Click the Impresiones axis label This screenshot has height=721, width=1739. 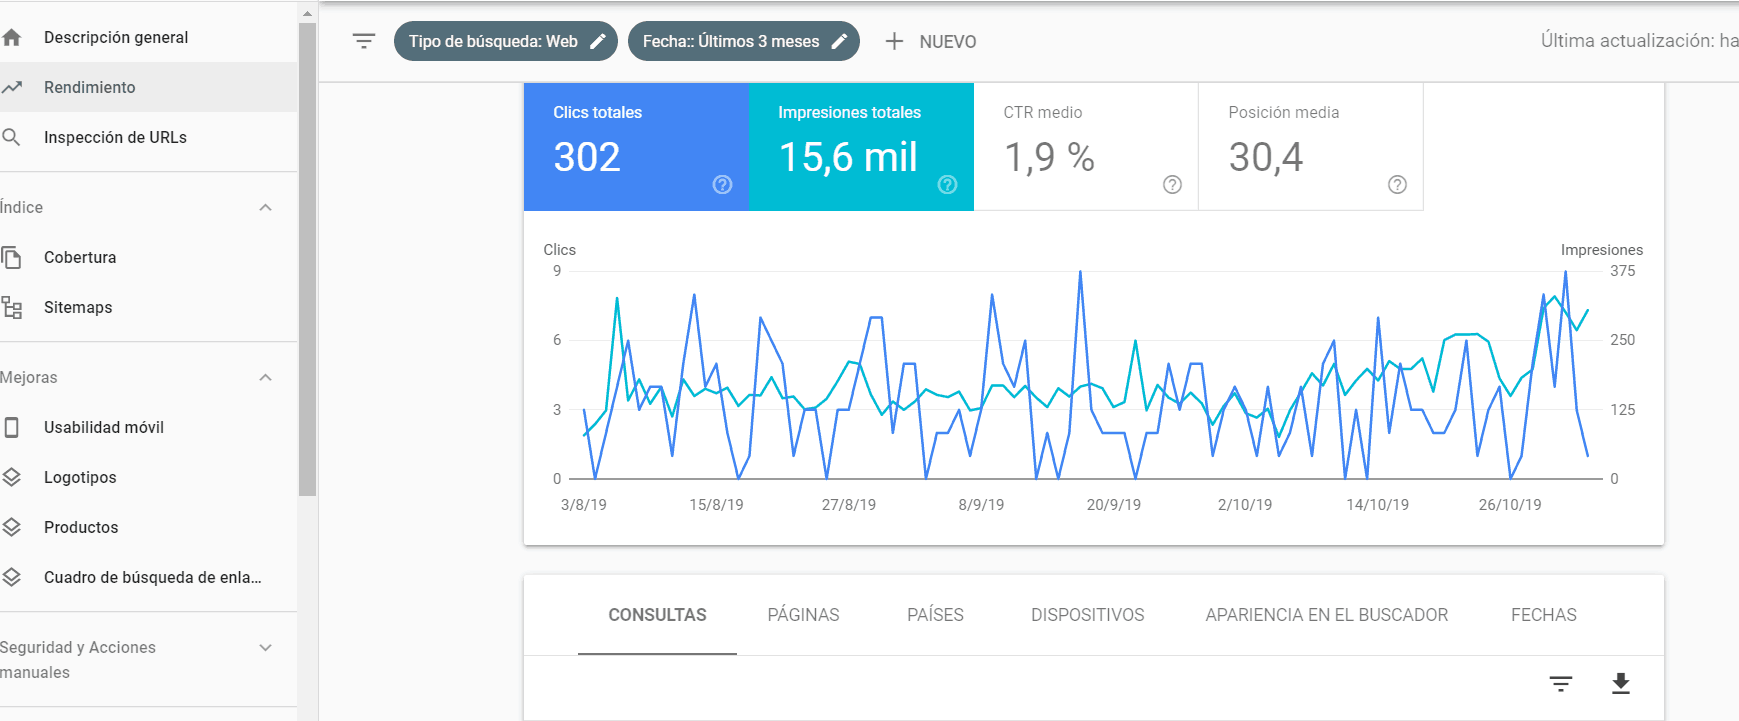coord(1601,250)
